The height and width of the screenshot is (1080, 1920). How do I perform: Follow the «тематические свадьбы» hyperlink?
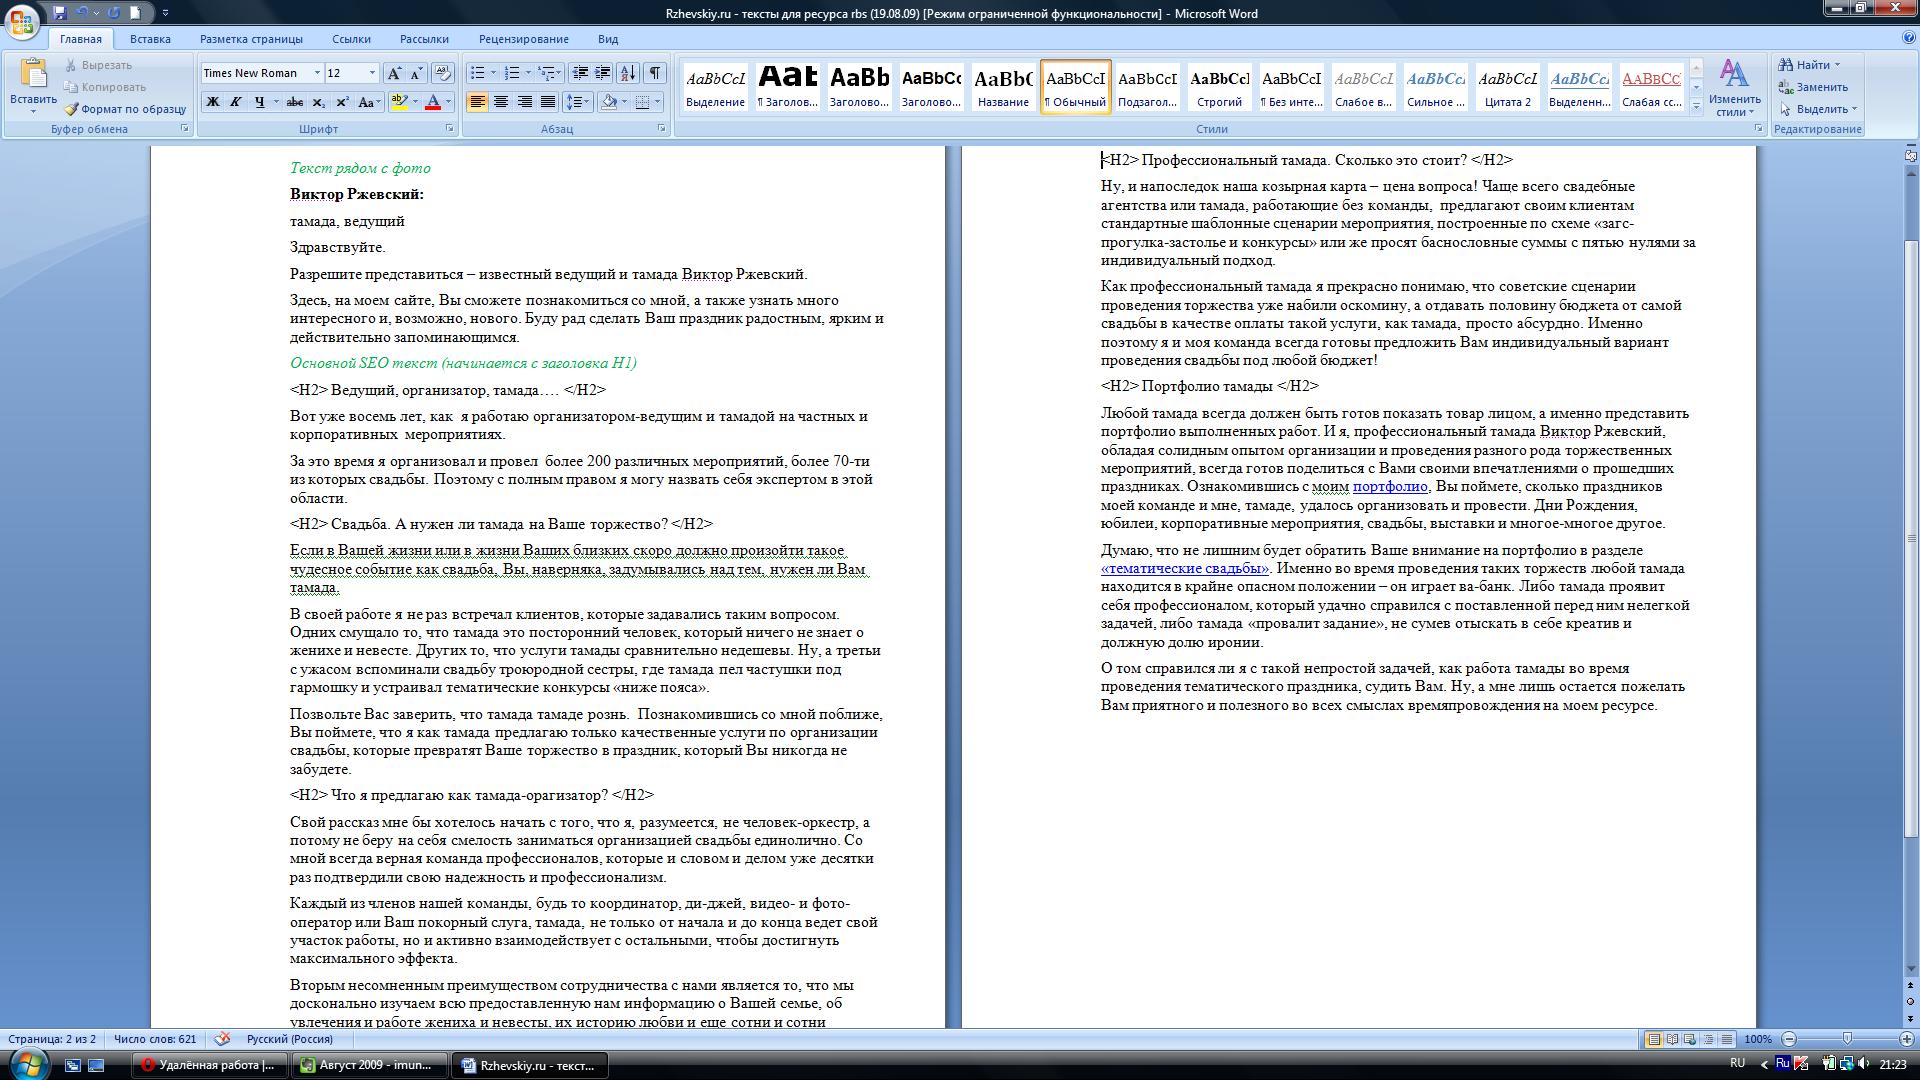[1184, 569]
